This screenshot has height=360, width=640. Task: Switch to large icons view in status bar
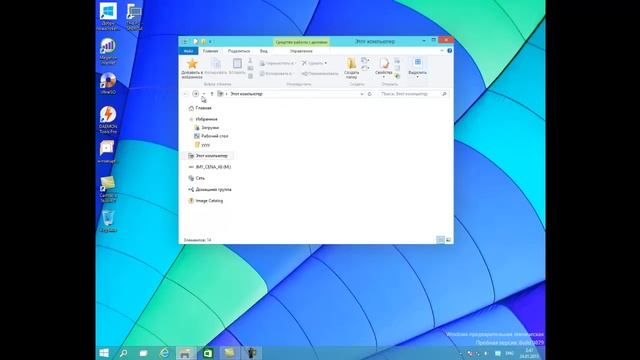point(448,240)
